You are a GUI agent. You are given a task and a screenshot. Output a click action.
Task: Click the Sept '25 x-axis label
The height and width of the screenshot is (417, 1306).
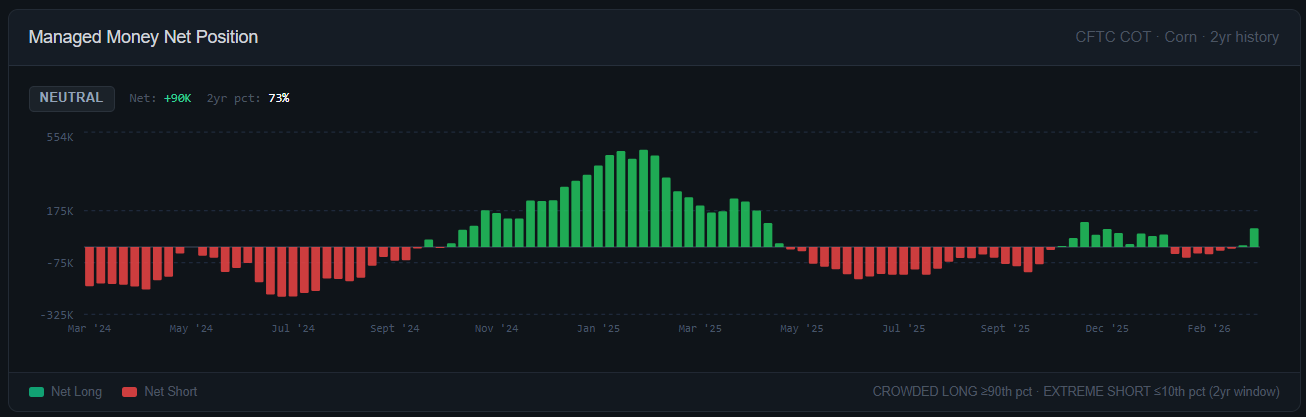1005,328
